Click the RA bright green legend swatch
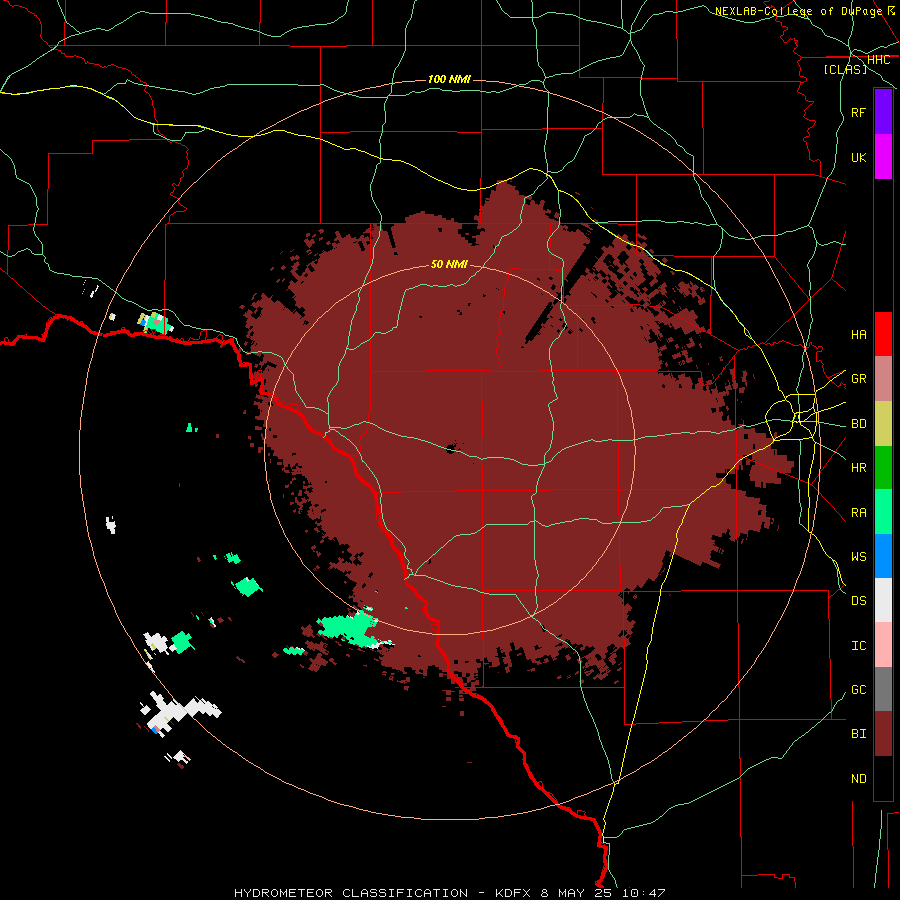900x900 pixels. pos(883,512)
